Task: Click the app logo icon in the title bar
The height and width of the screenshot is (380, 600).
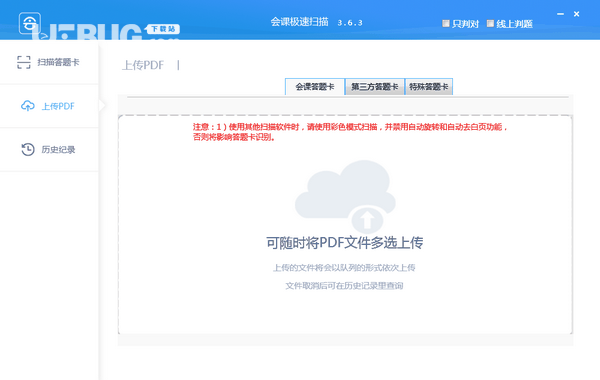Action: coord(30,23)
